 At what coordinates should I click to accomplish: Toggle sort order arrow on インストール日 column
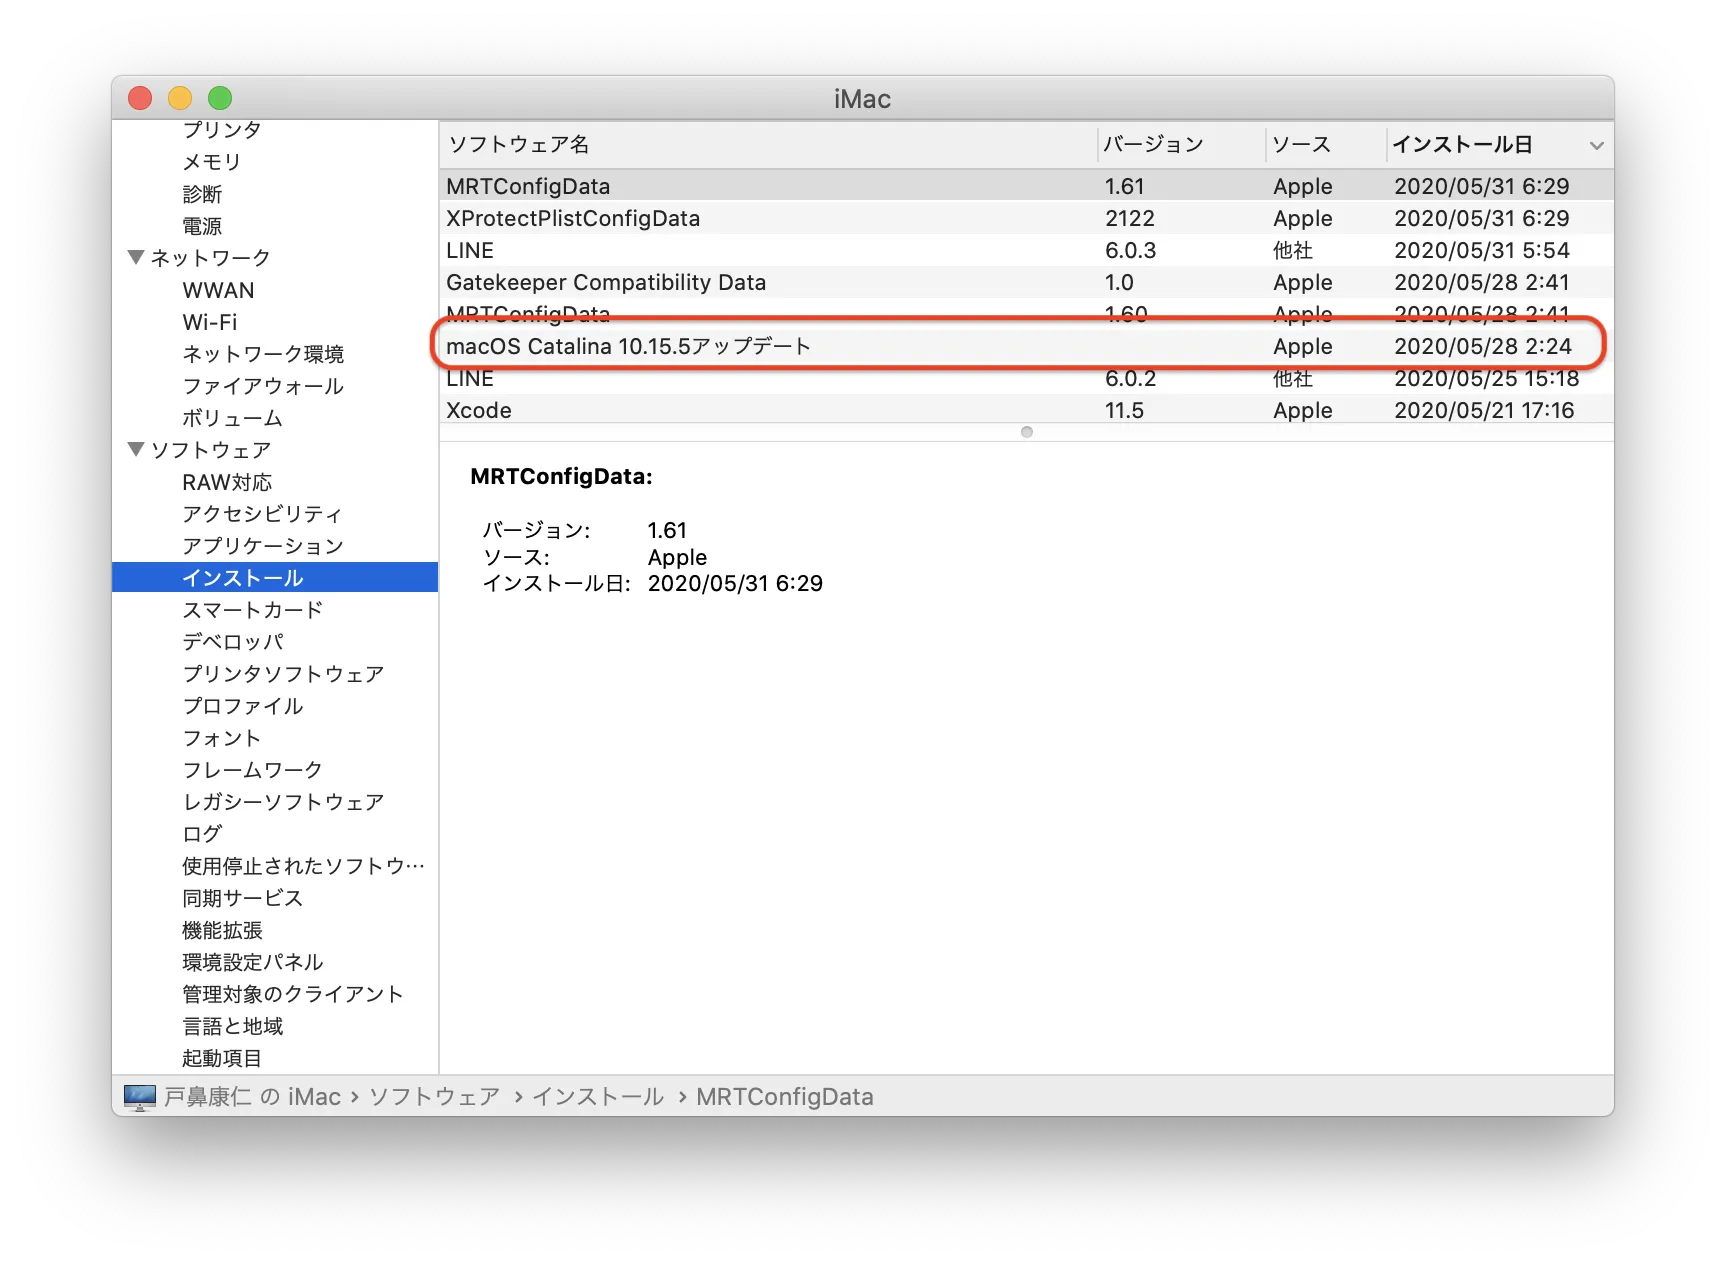click(1596, 145)
